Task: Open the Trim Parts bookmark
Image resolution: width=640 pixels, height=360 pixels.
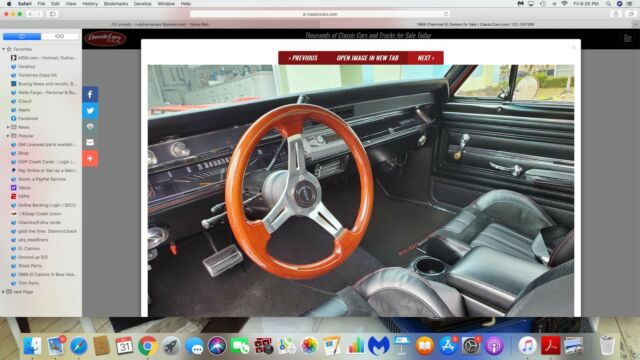Action: [x=25, y=283]
